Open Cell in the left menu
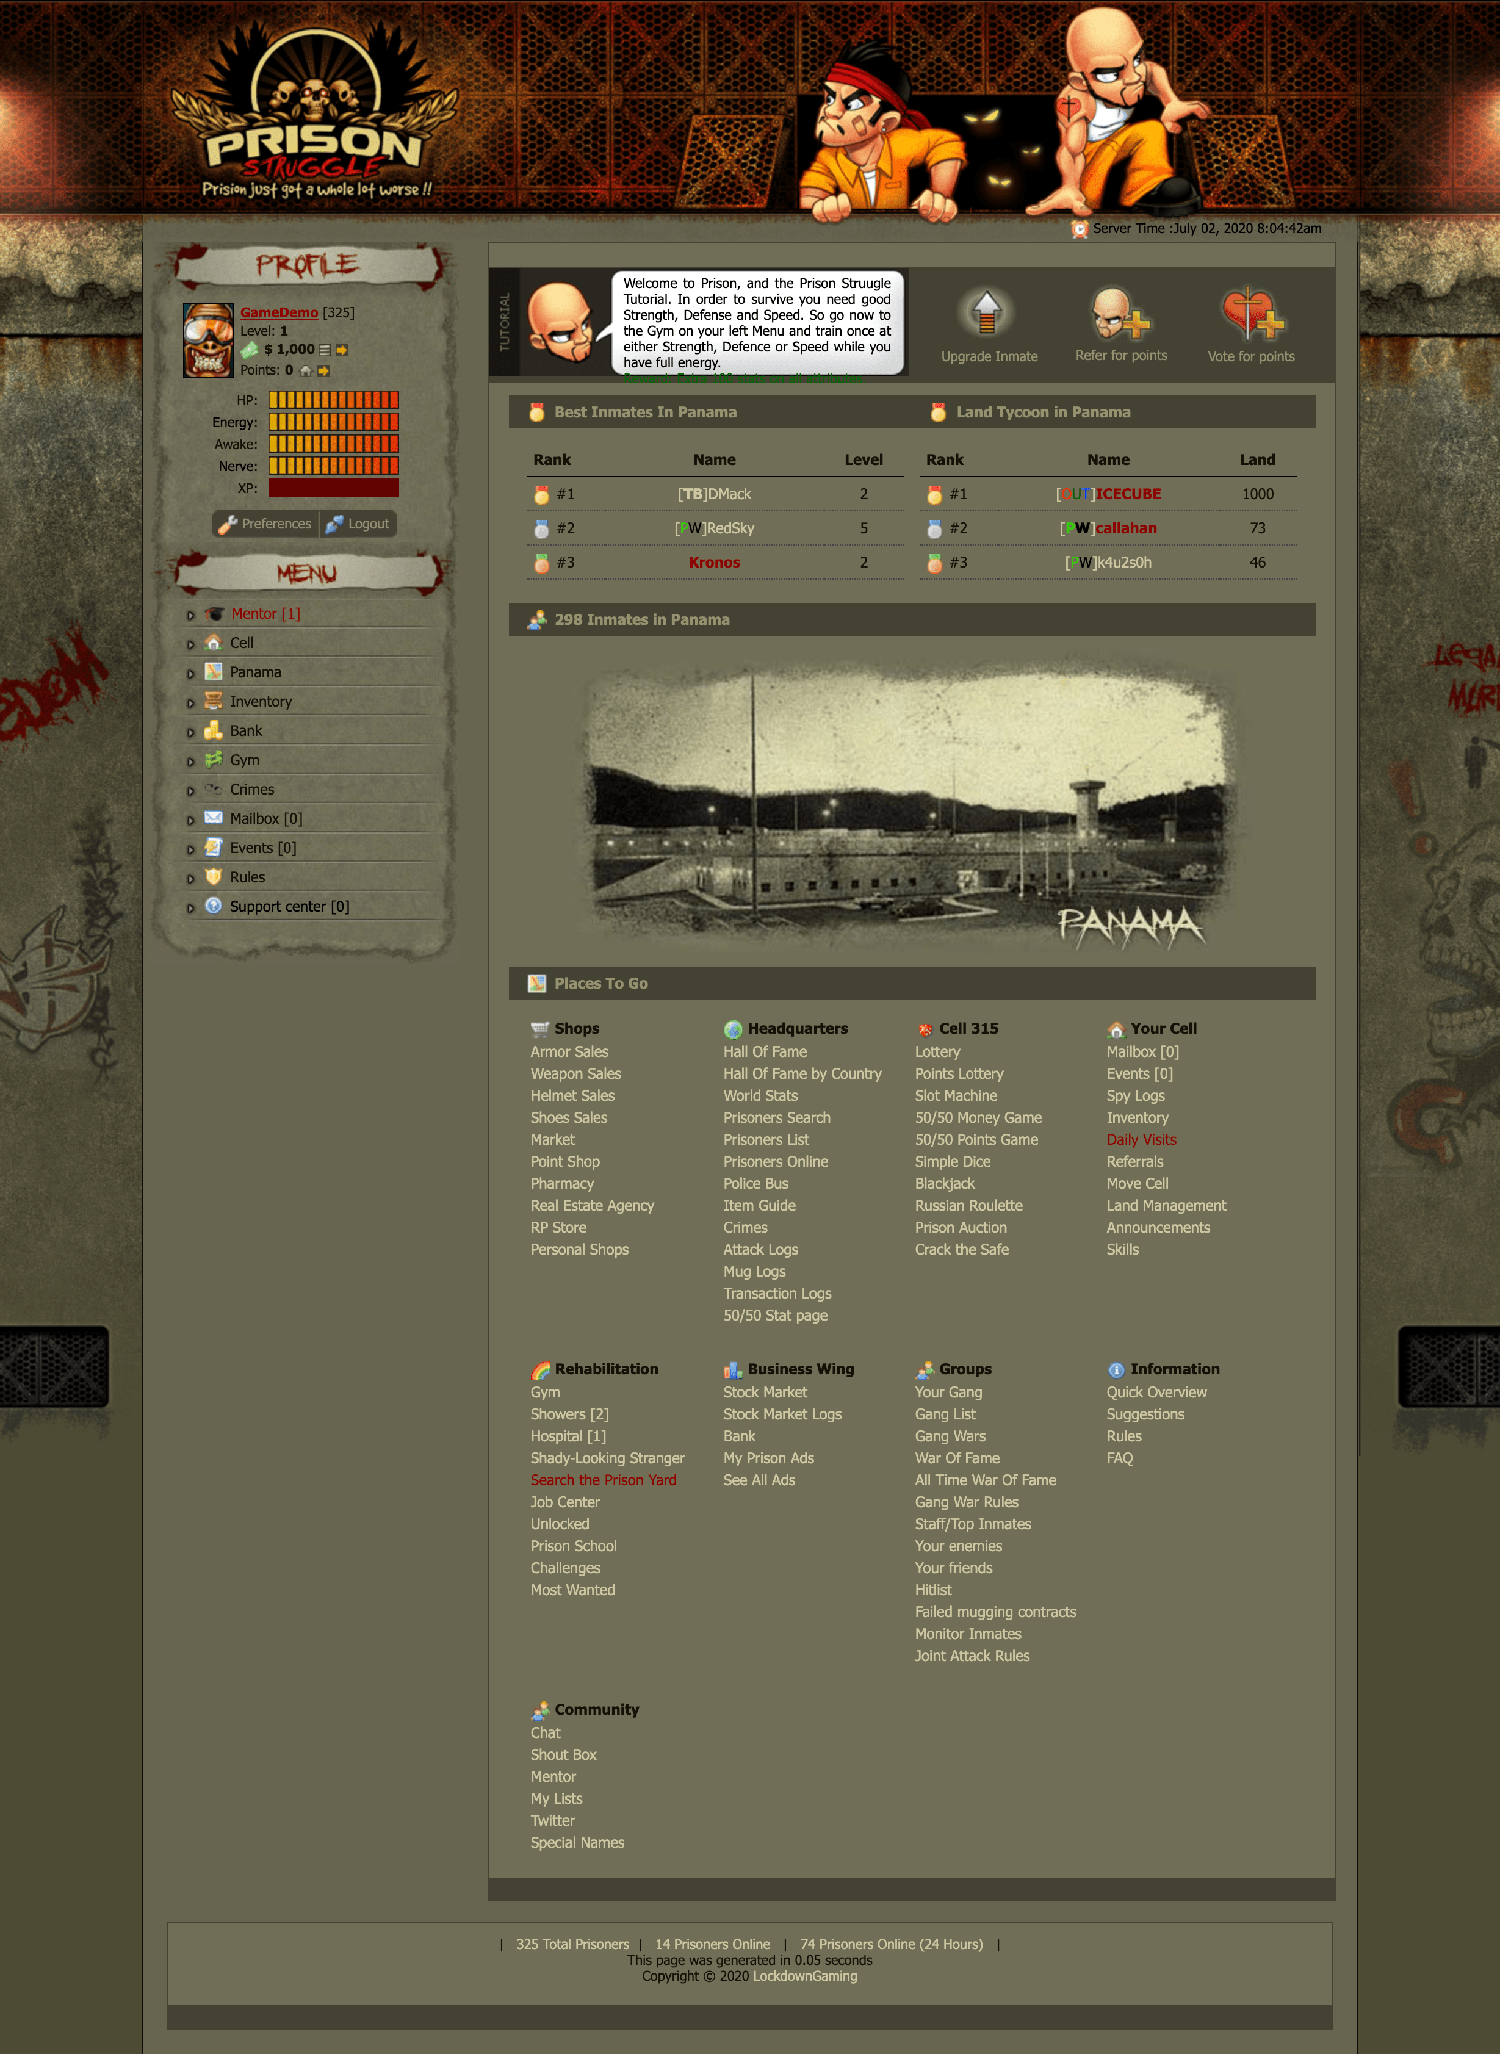 [242, 643]
